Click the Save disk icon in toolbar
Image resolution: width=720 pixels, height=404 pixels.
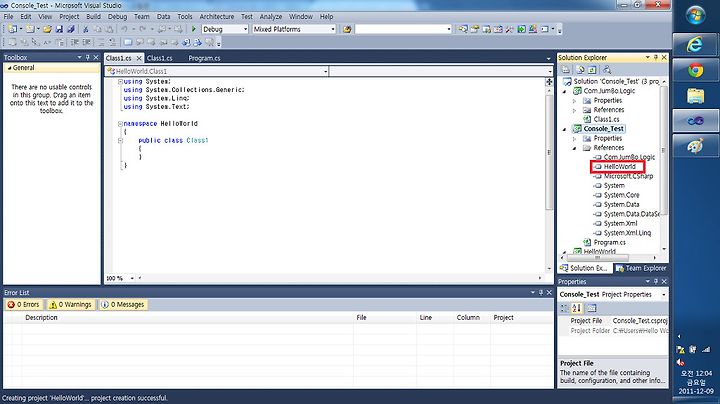(x=59, y=29)
